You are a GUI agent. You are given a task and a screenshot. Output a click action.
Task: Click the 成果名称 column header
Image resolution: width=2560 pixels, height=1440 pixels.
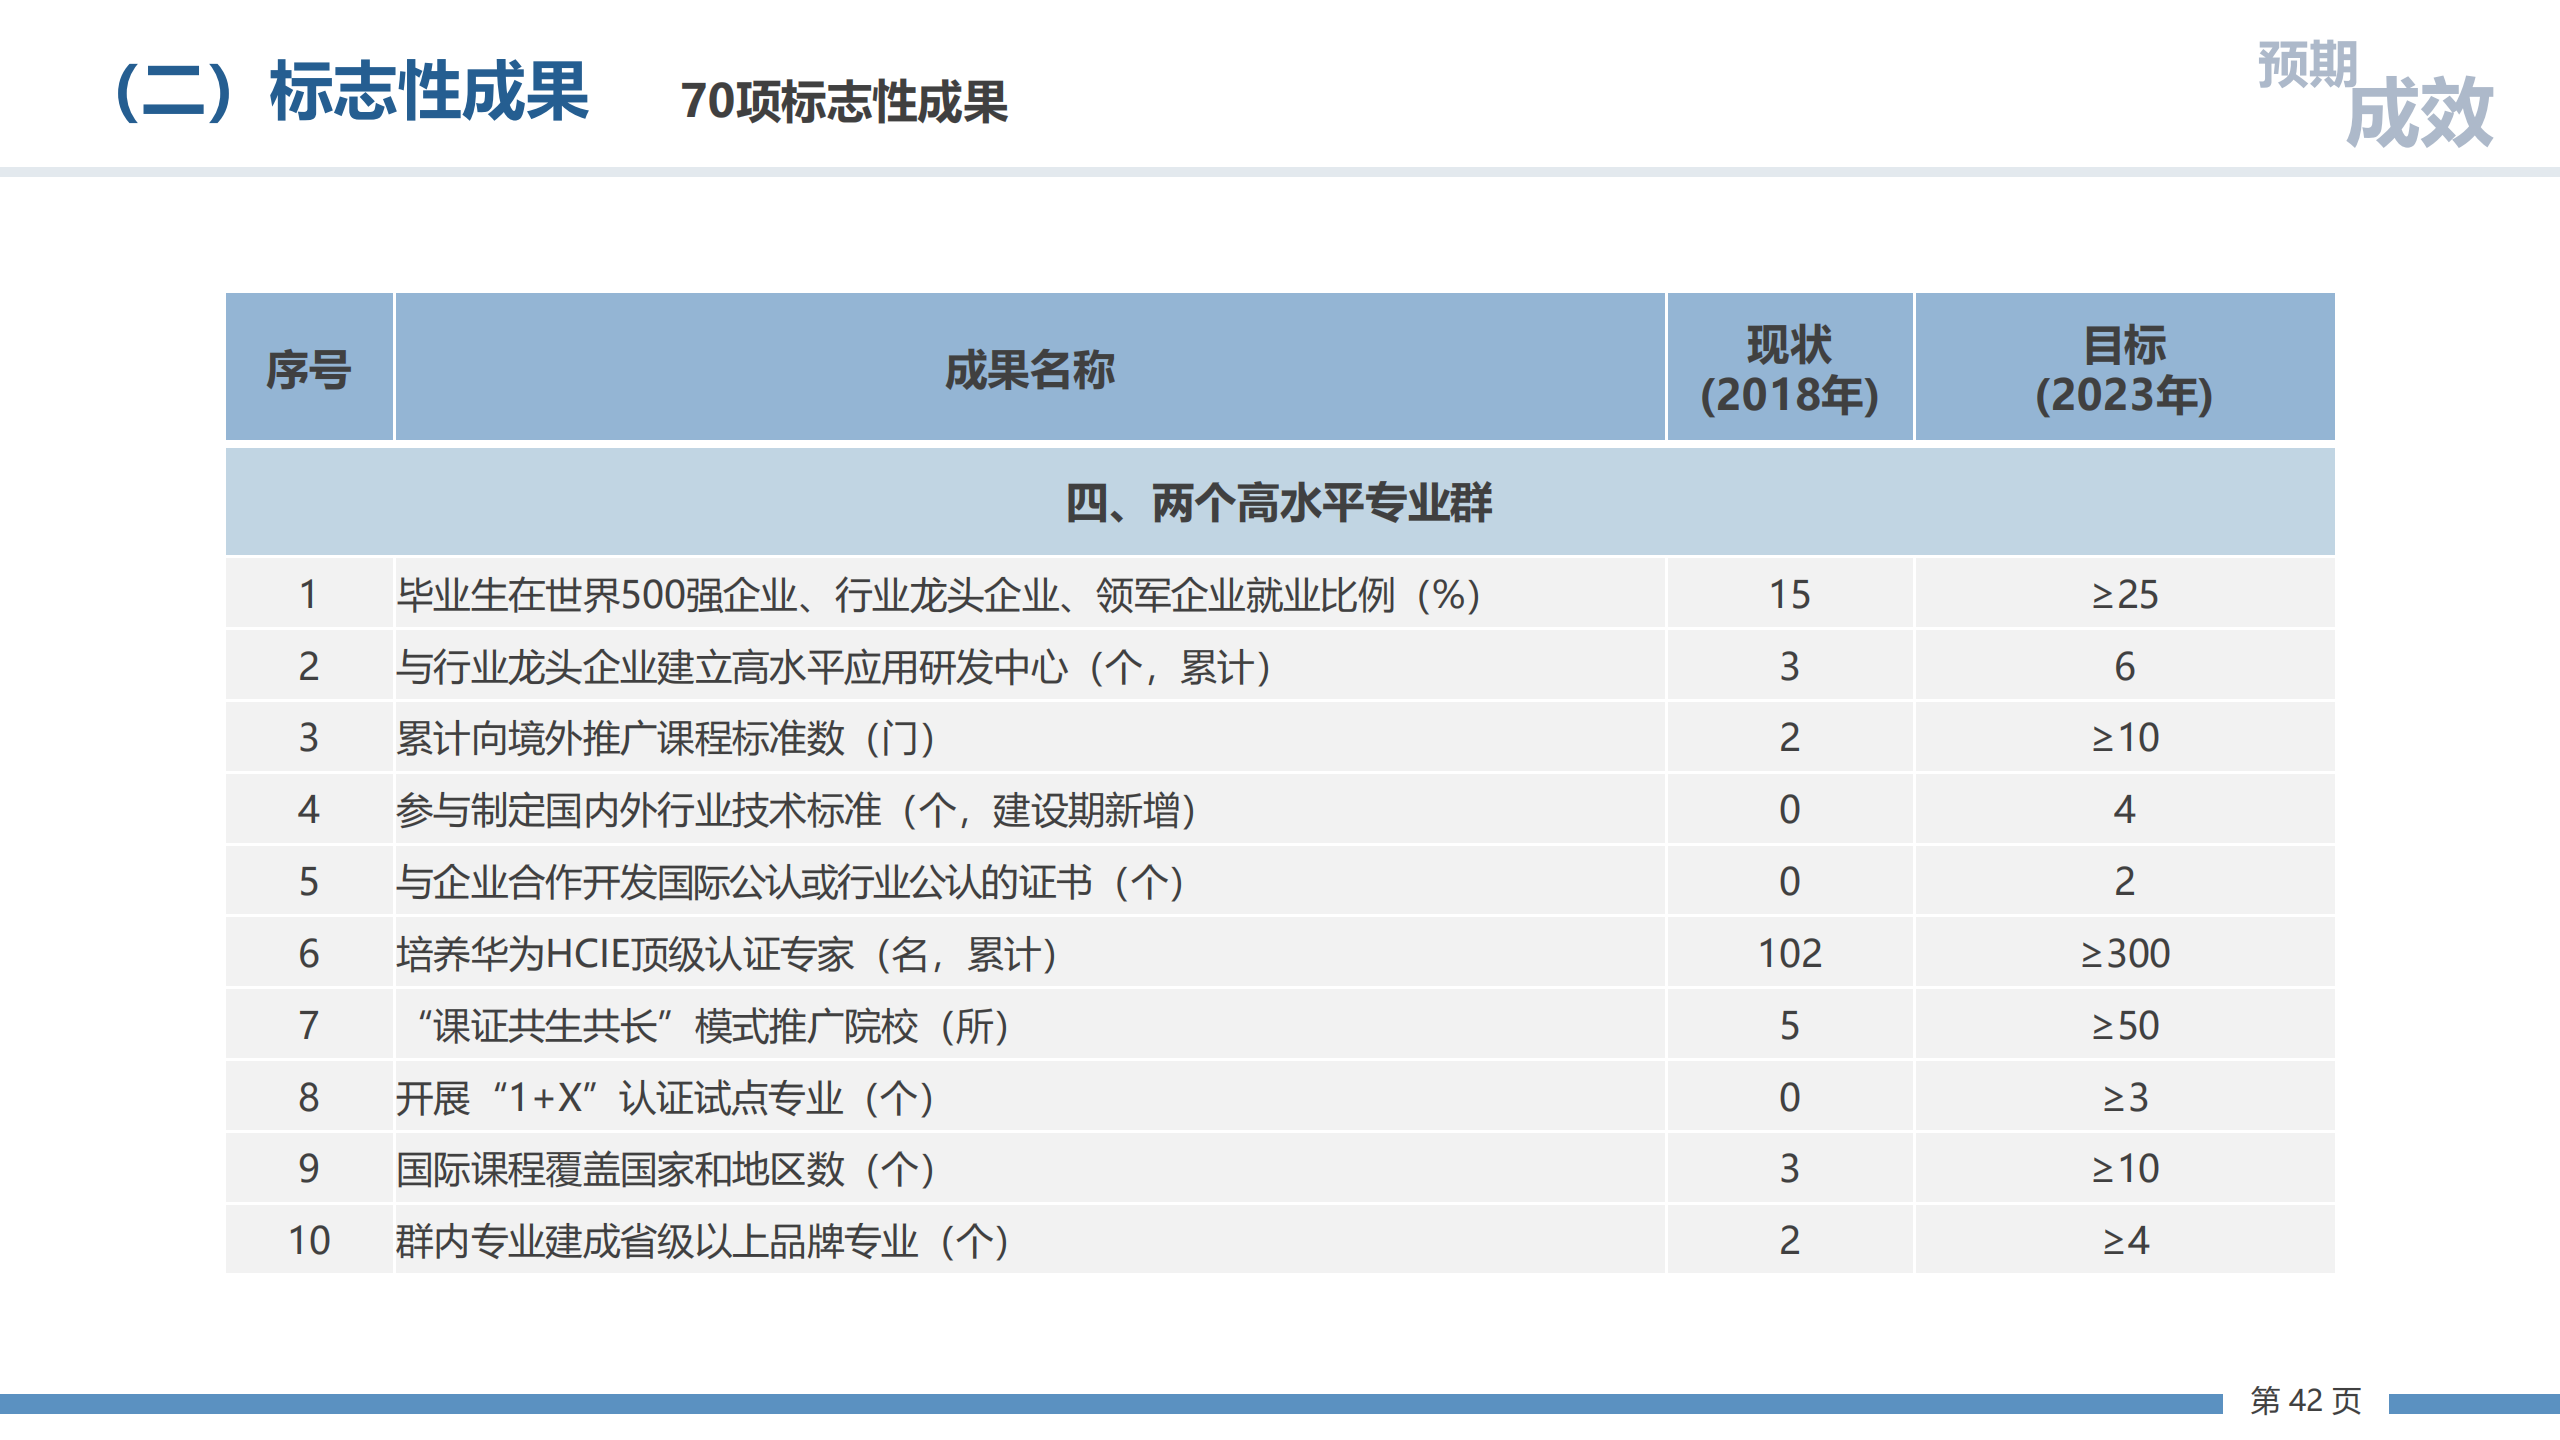point(1029,370)
